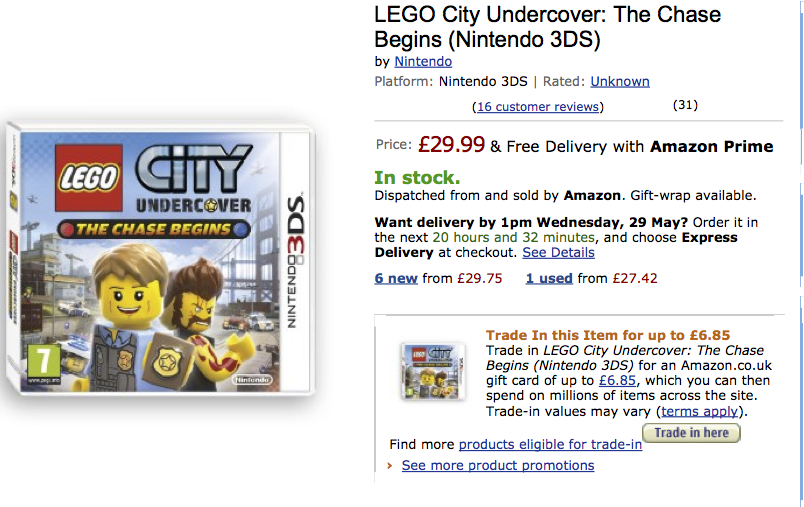Image resolution: width=804 pixels, height=507 pixels.
Task: Open the 16 customer reviews link
Action: tap(538, 107)
